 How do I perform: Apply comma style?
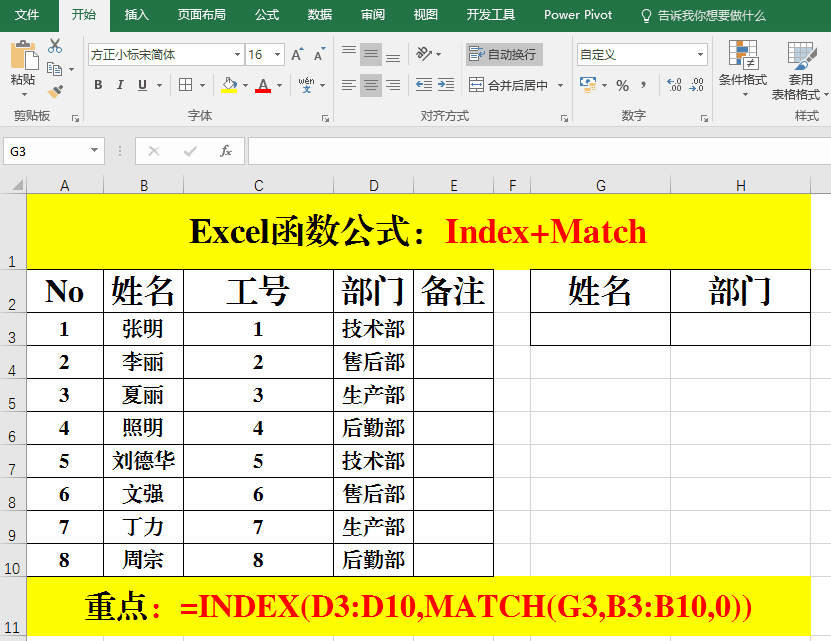click(x=643, y=85)
